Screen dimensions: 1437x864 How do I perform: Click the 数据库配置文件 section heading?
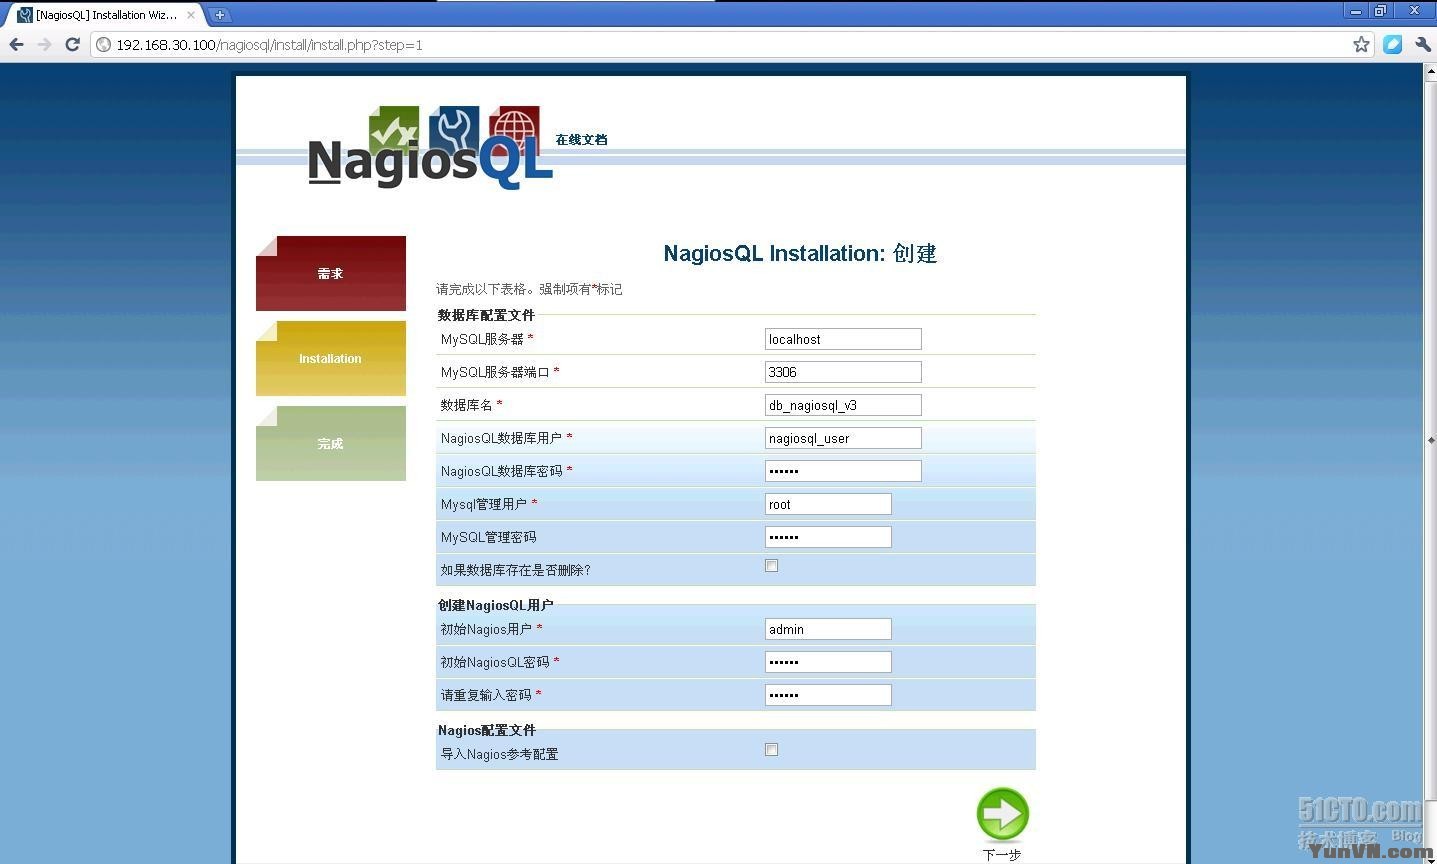coord(486,315)
